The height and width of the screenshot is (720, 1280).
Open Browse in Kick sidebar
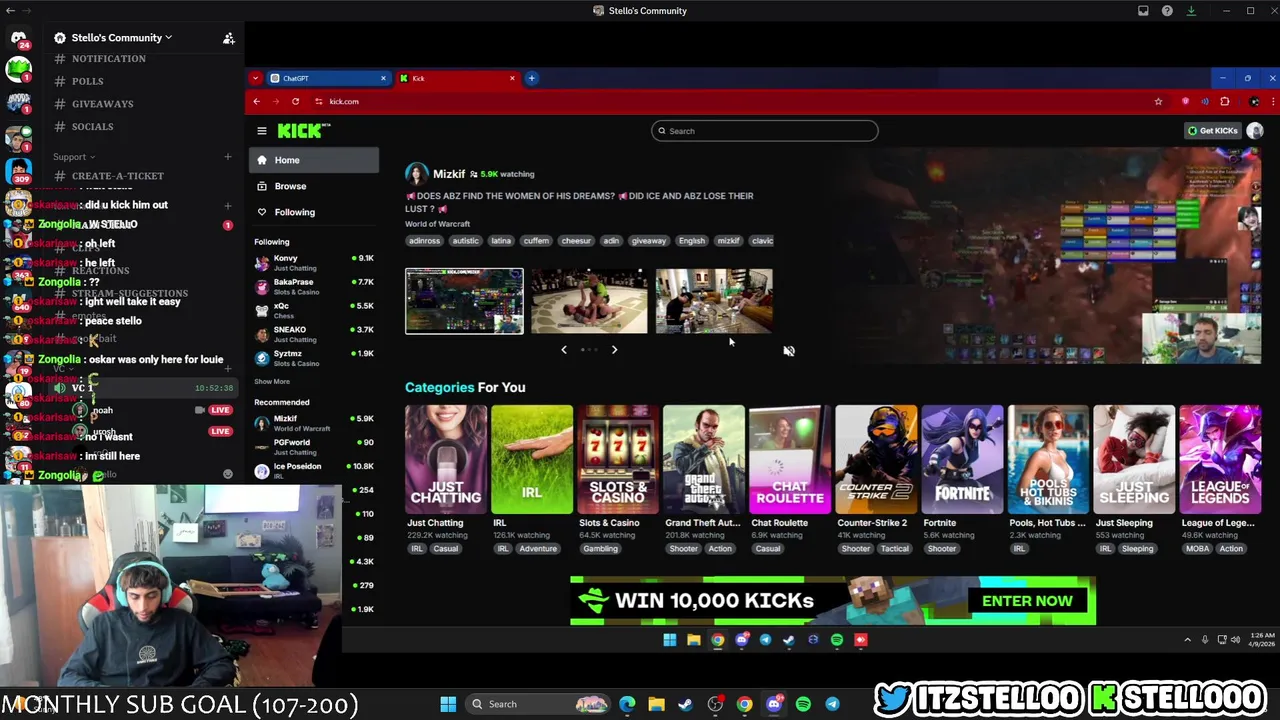(314, 186)
